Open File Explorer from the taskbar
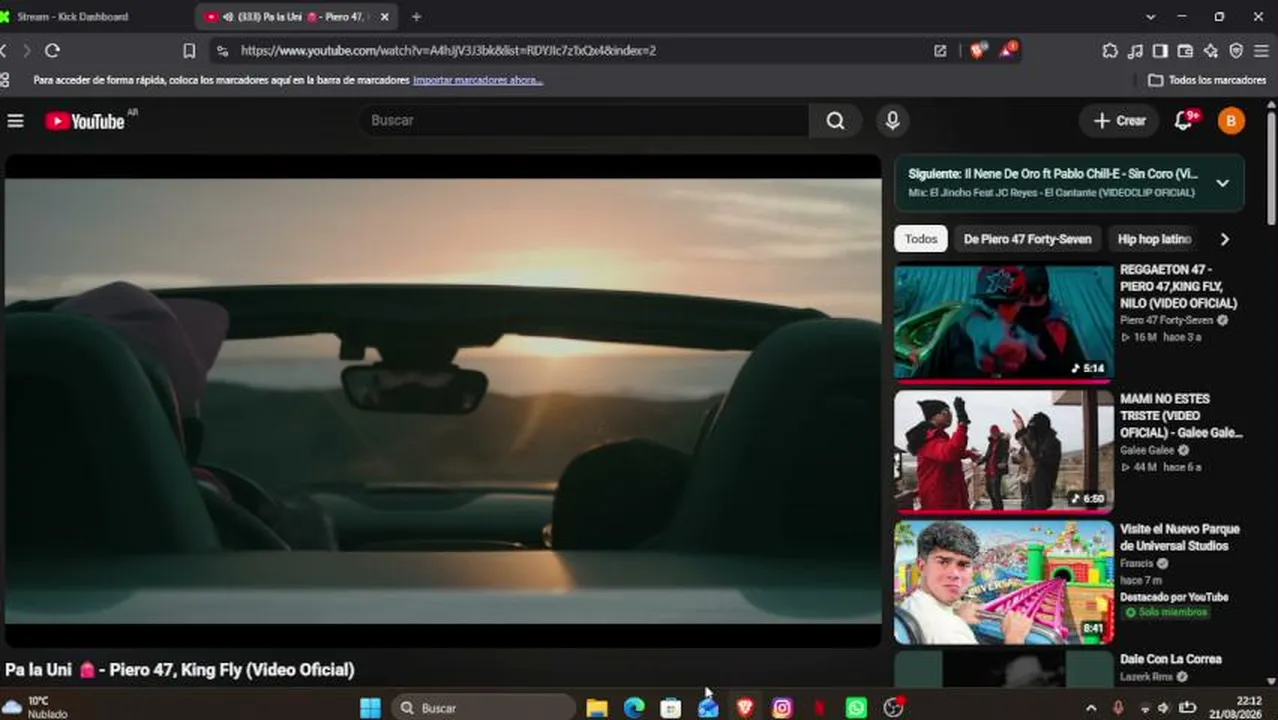 597,708
